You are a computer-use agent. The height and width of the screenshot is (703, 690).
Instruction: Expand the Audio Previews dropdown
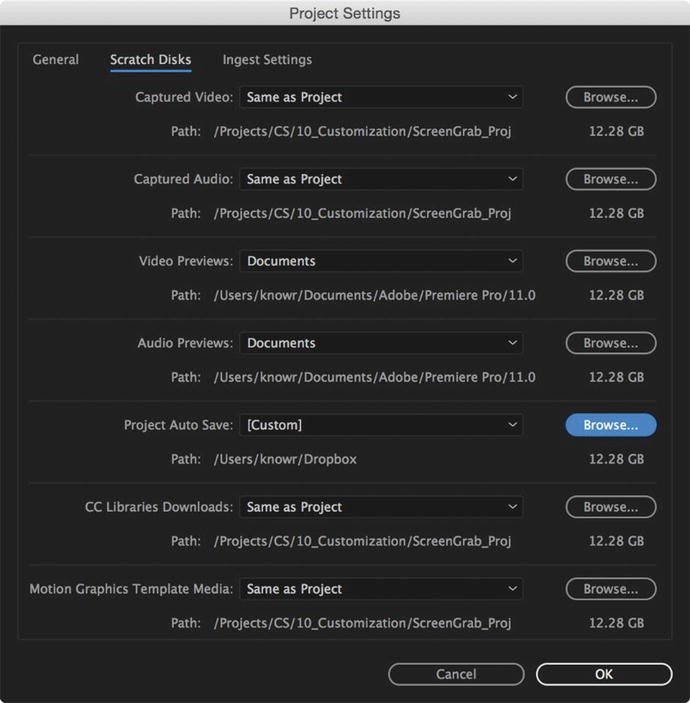point(381,343)
